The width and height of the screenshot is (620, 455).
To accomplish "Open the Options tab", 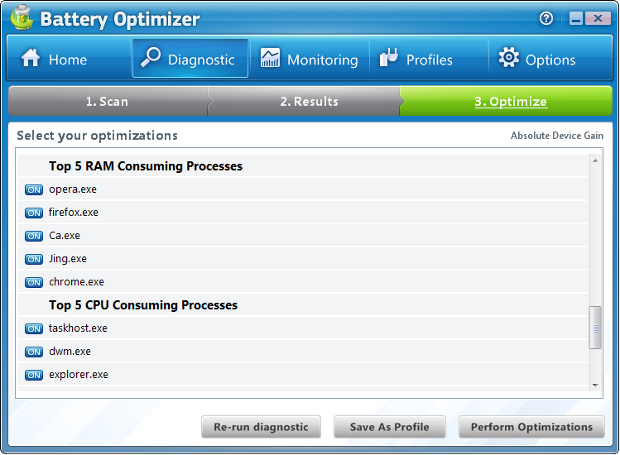I will click(550, 58).
